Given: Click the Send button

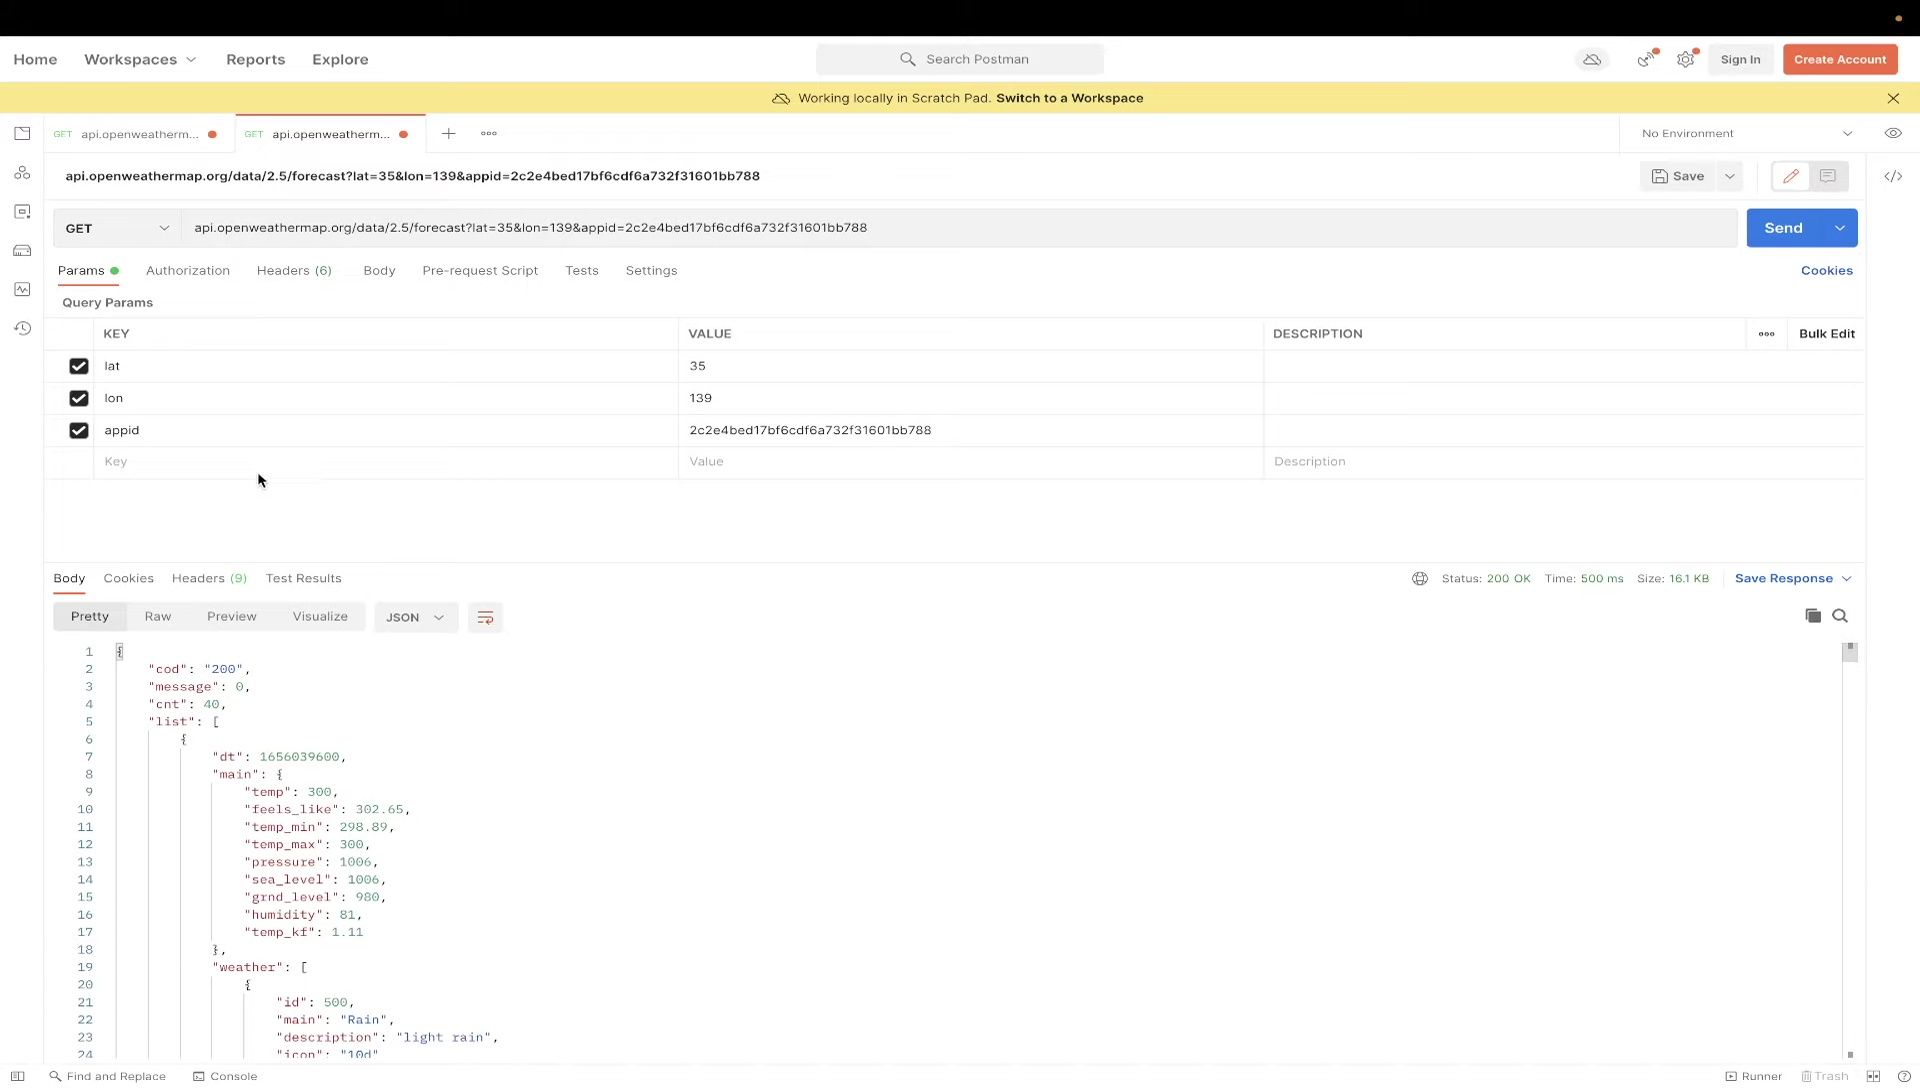Looking at the screenshot, I should point(1784,228).
